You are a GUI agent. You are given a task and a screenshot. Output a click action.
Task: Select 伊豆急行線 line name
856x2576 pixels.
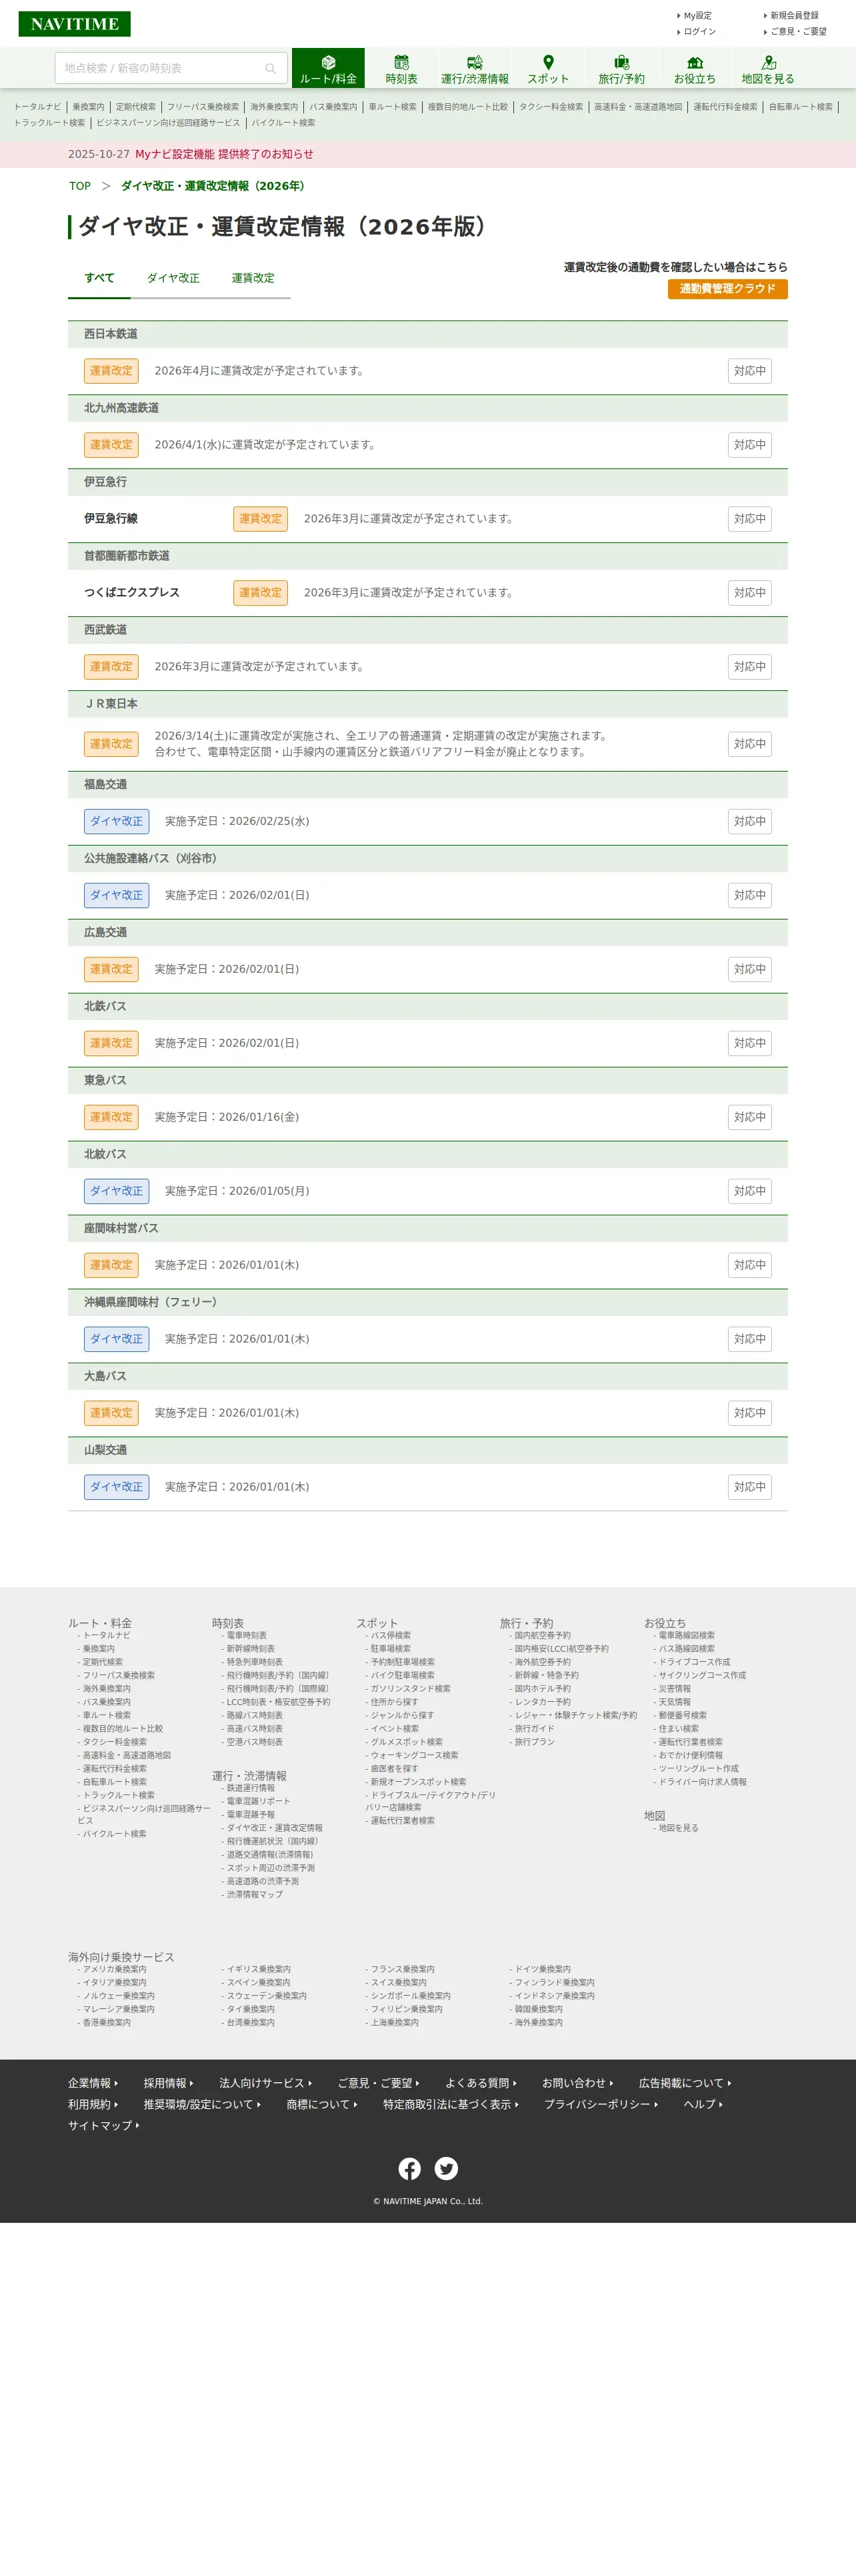pyautogui.click(x=111, y=519)
